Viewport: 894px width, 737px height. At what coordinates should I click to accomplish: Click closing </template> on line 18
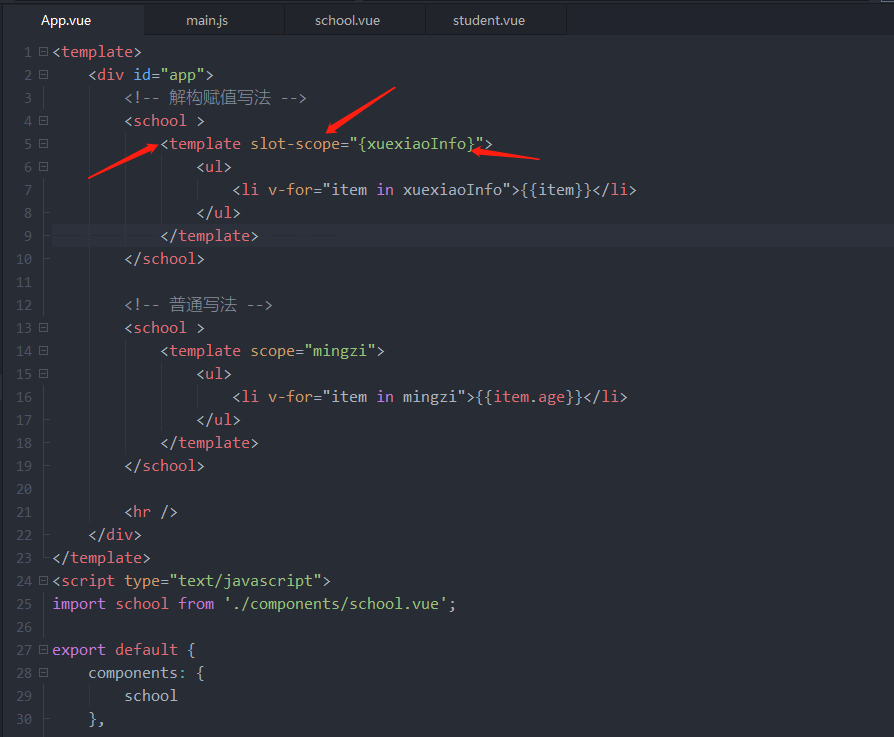[x=209, y=443]
